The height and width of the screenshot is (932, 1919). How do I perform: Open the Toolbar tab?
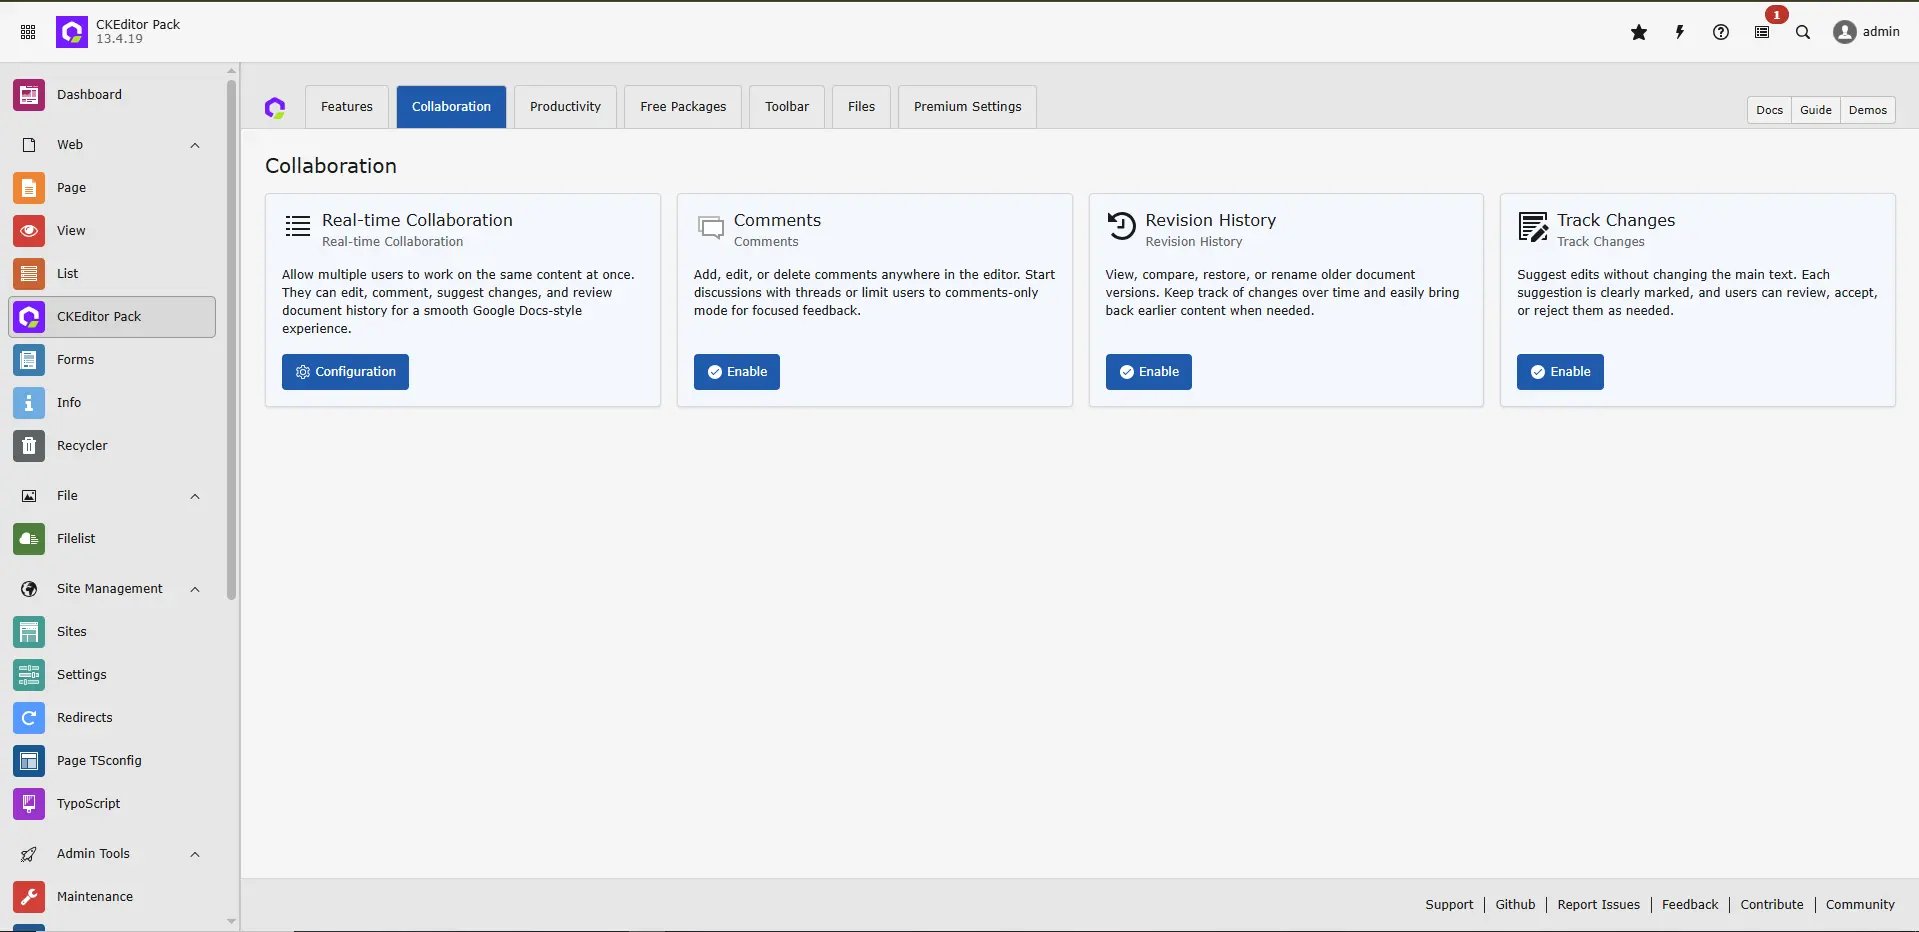787,107
